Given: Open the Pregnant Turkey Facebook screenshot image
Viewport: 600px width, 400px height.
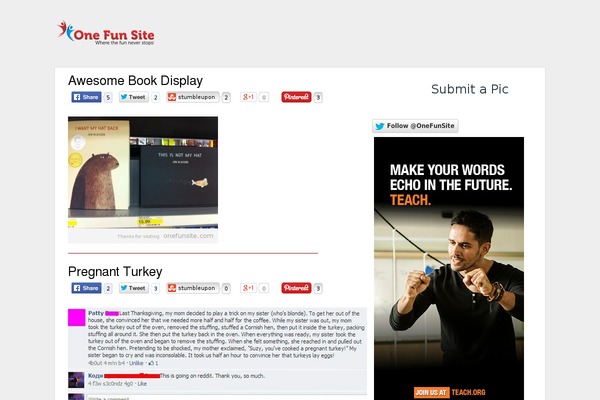Looking at the screenshot, I should [217, 354].
